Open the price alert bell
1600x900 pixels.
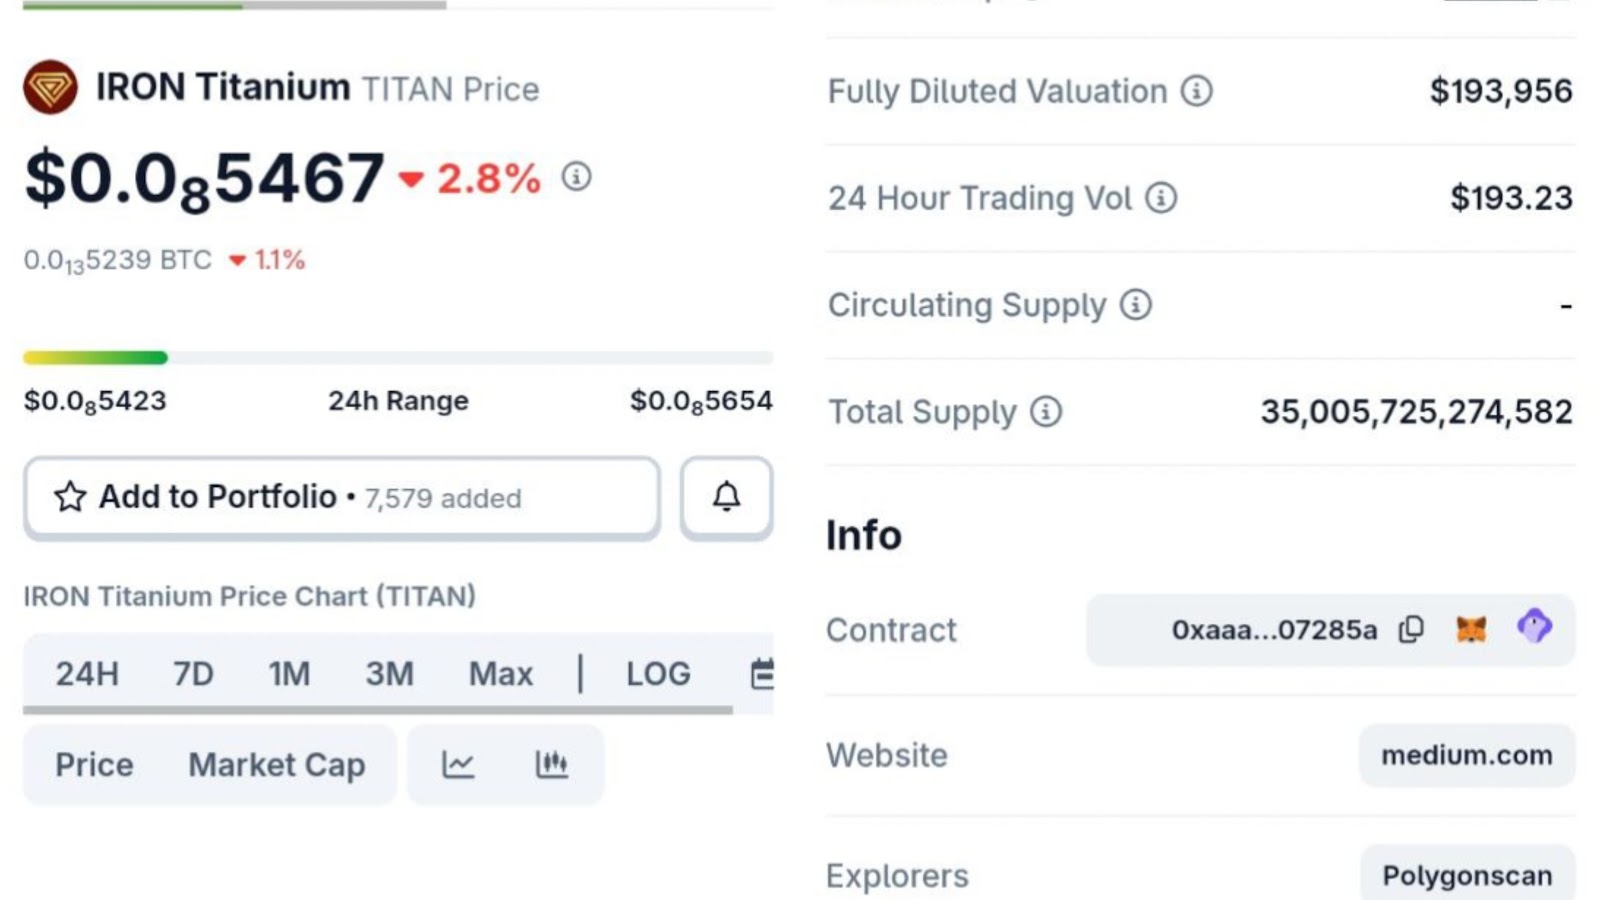click(726, 497)
